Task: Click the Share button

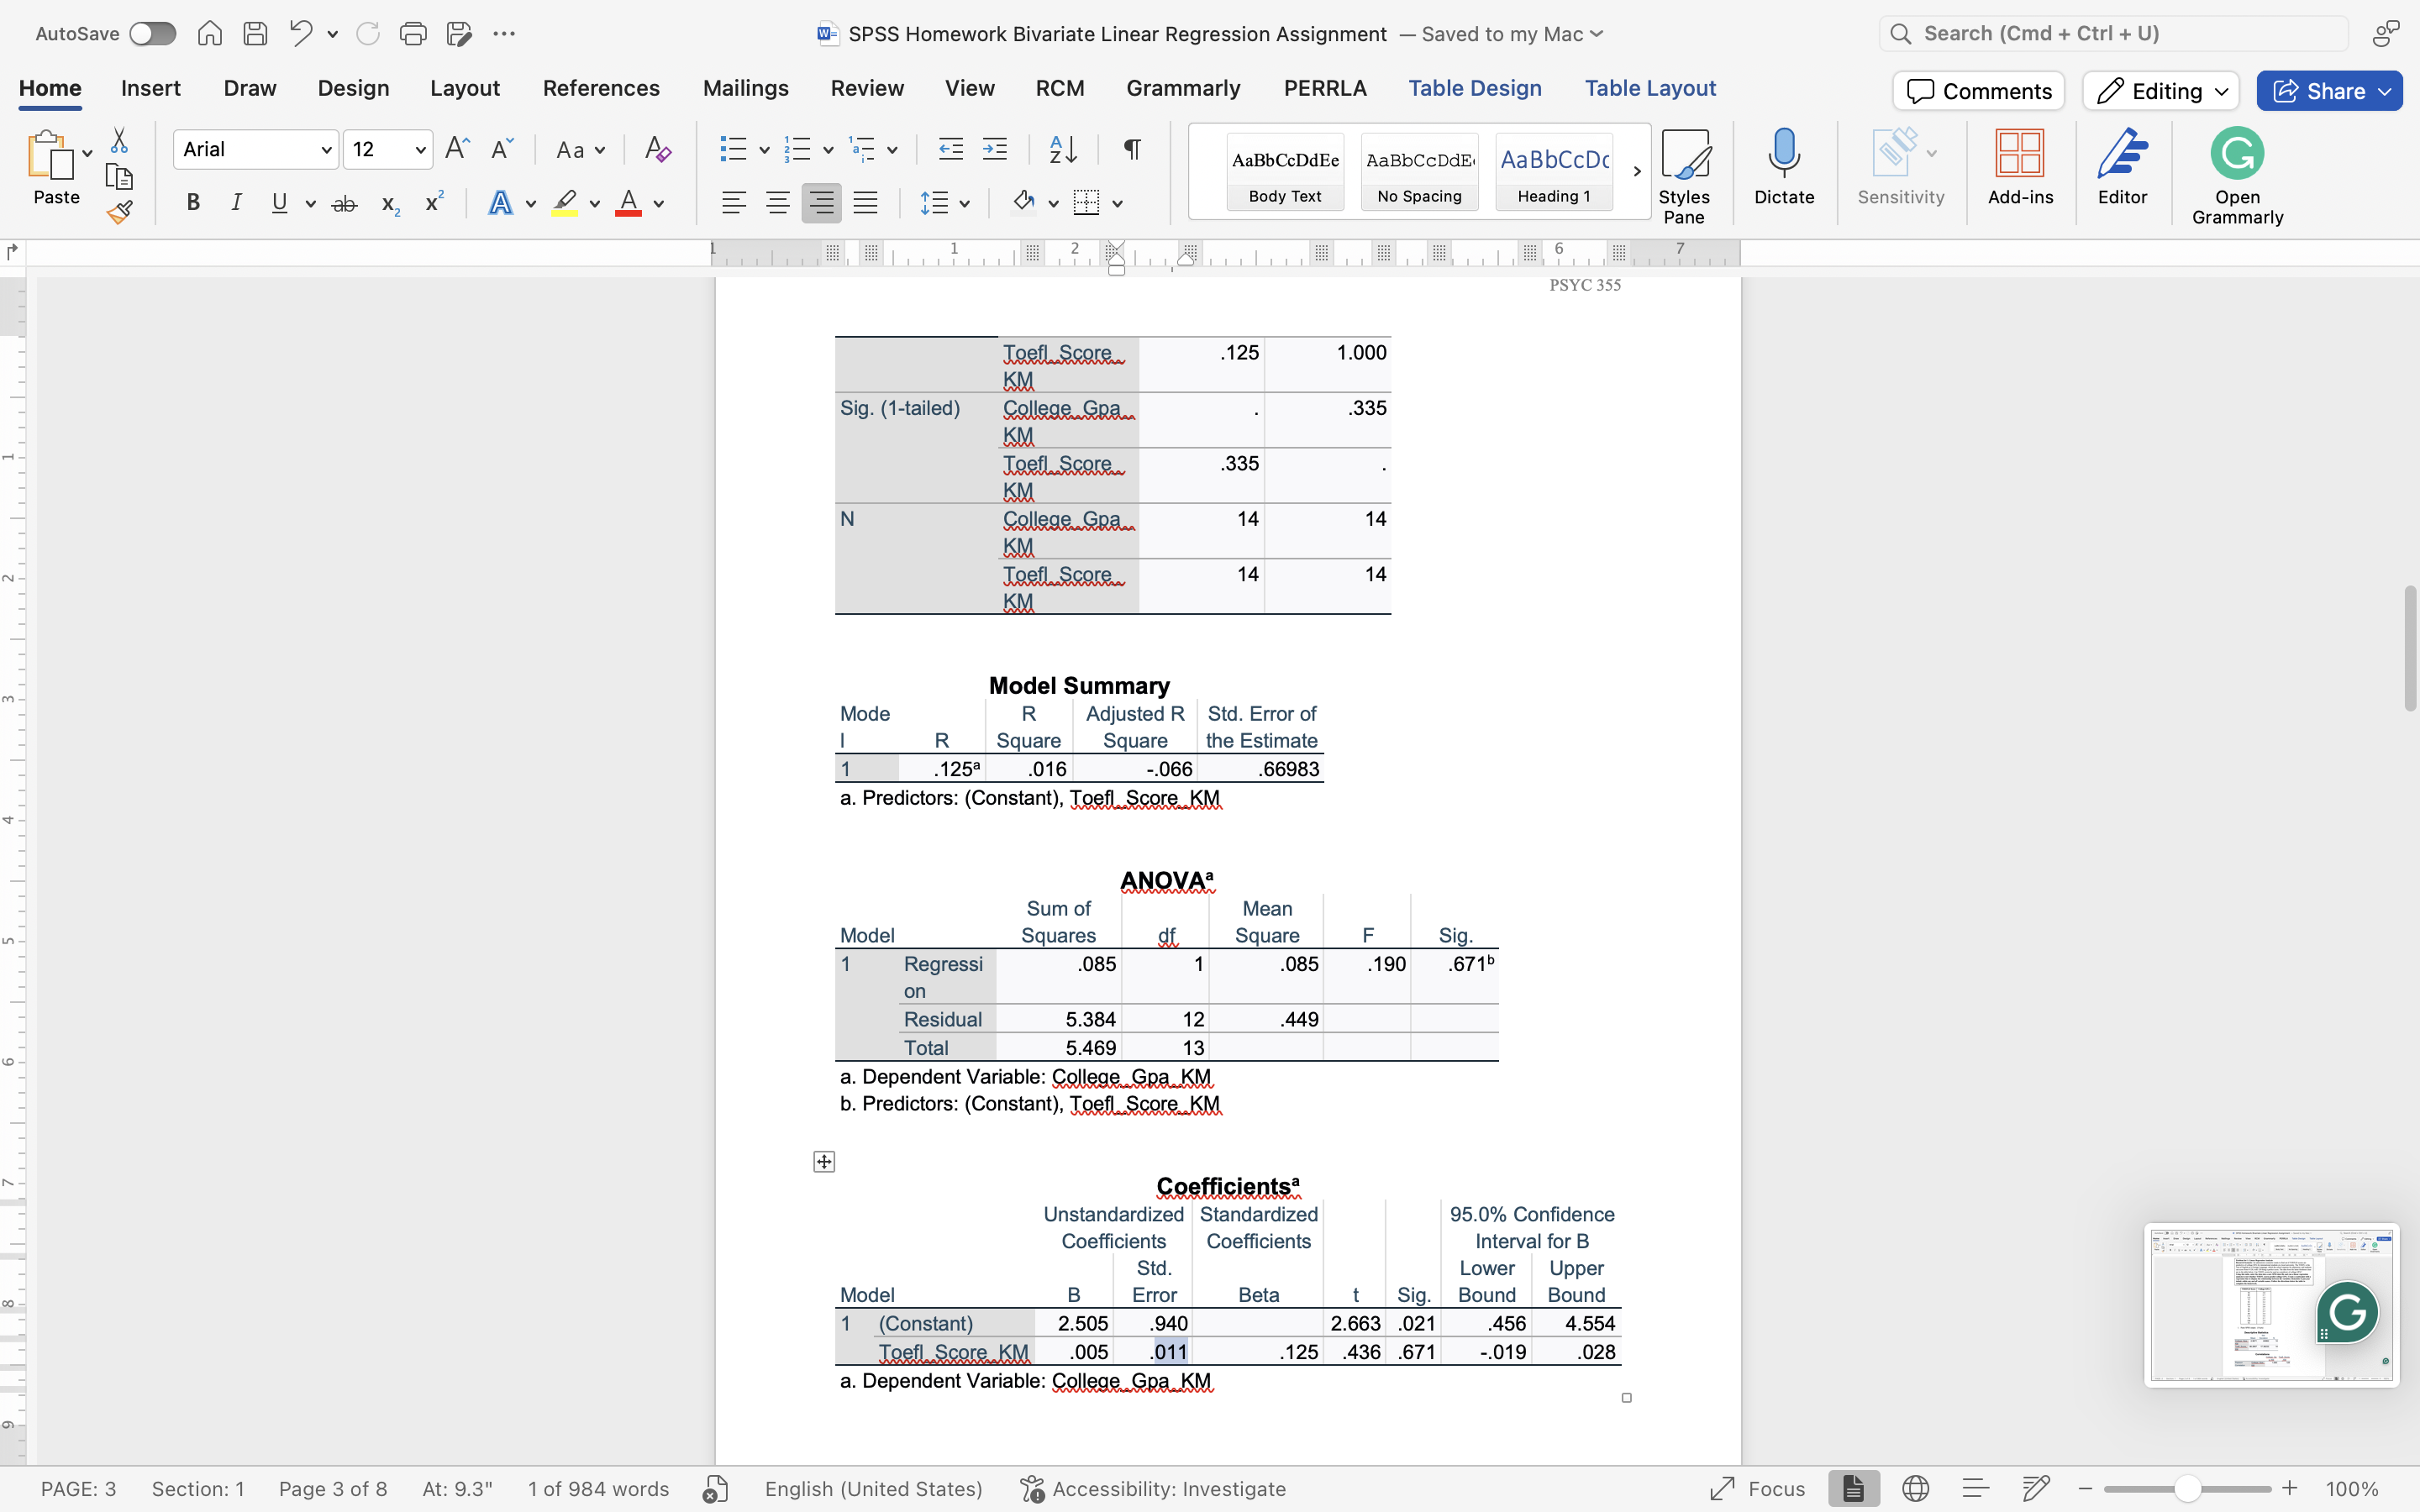Action: [2328, 90]
